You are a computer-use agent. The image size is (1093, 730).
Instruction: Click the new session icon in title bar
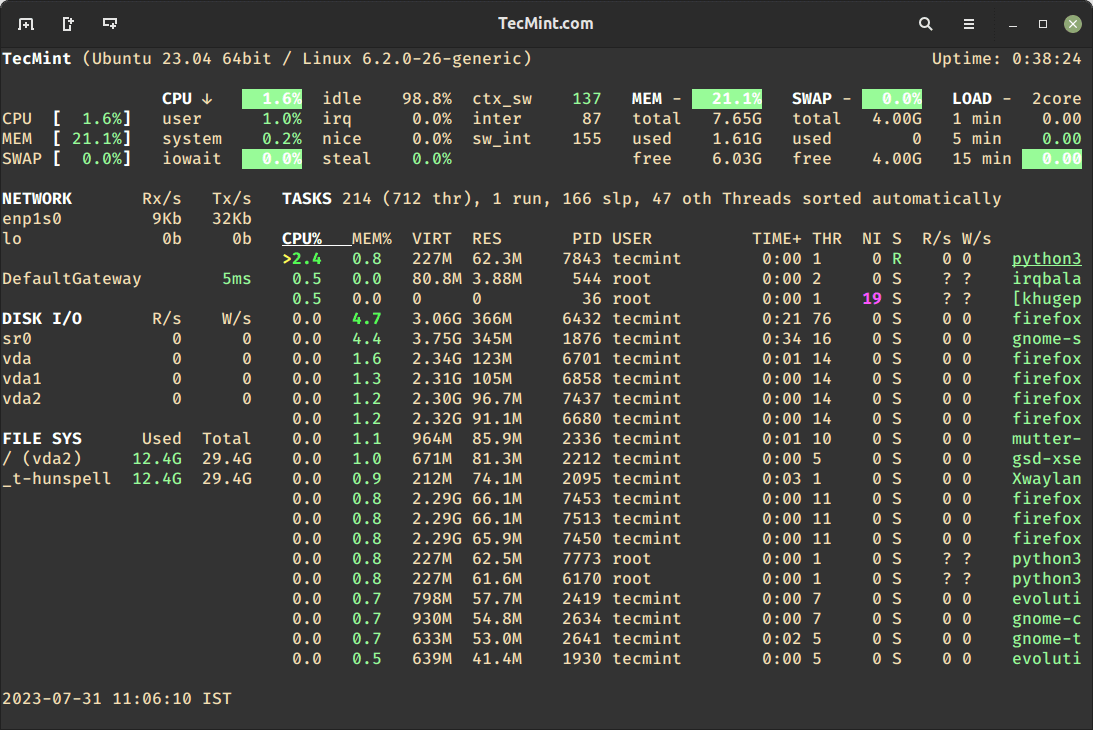26,24
